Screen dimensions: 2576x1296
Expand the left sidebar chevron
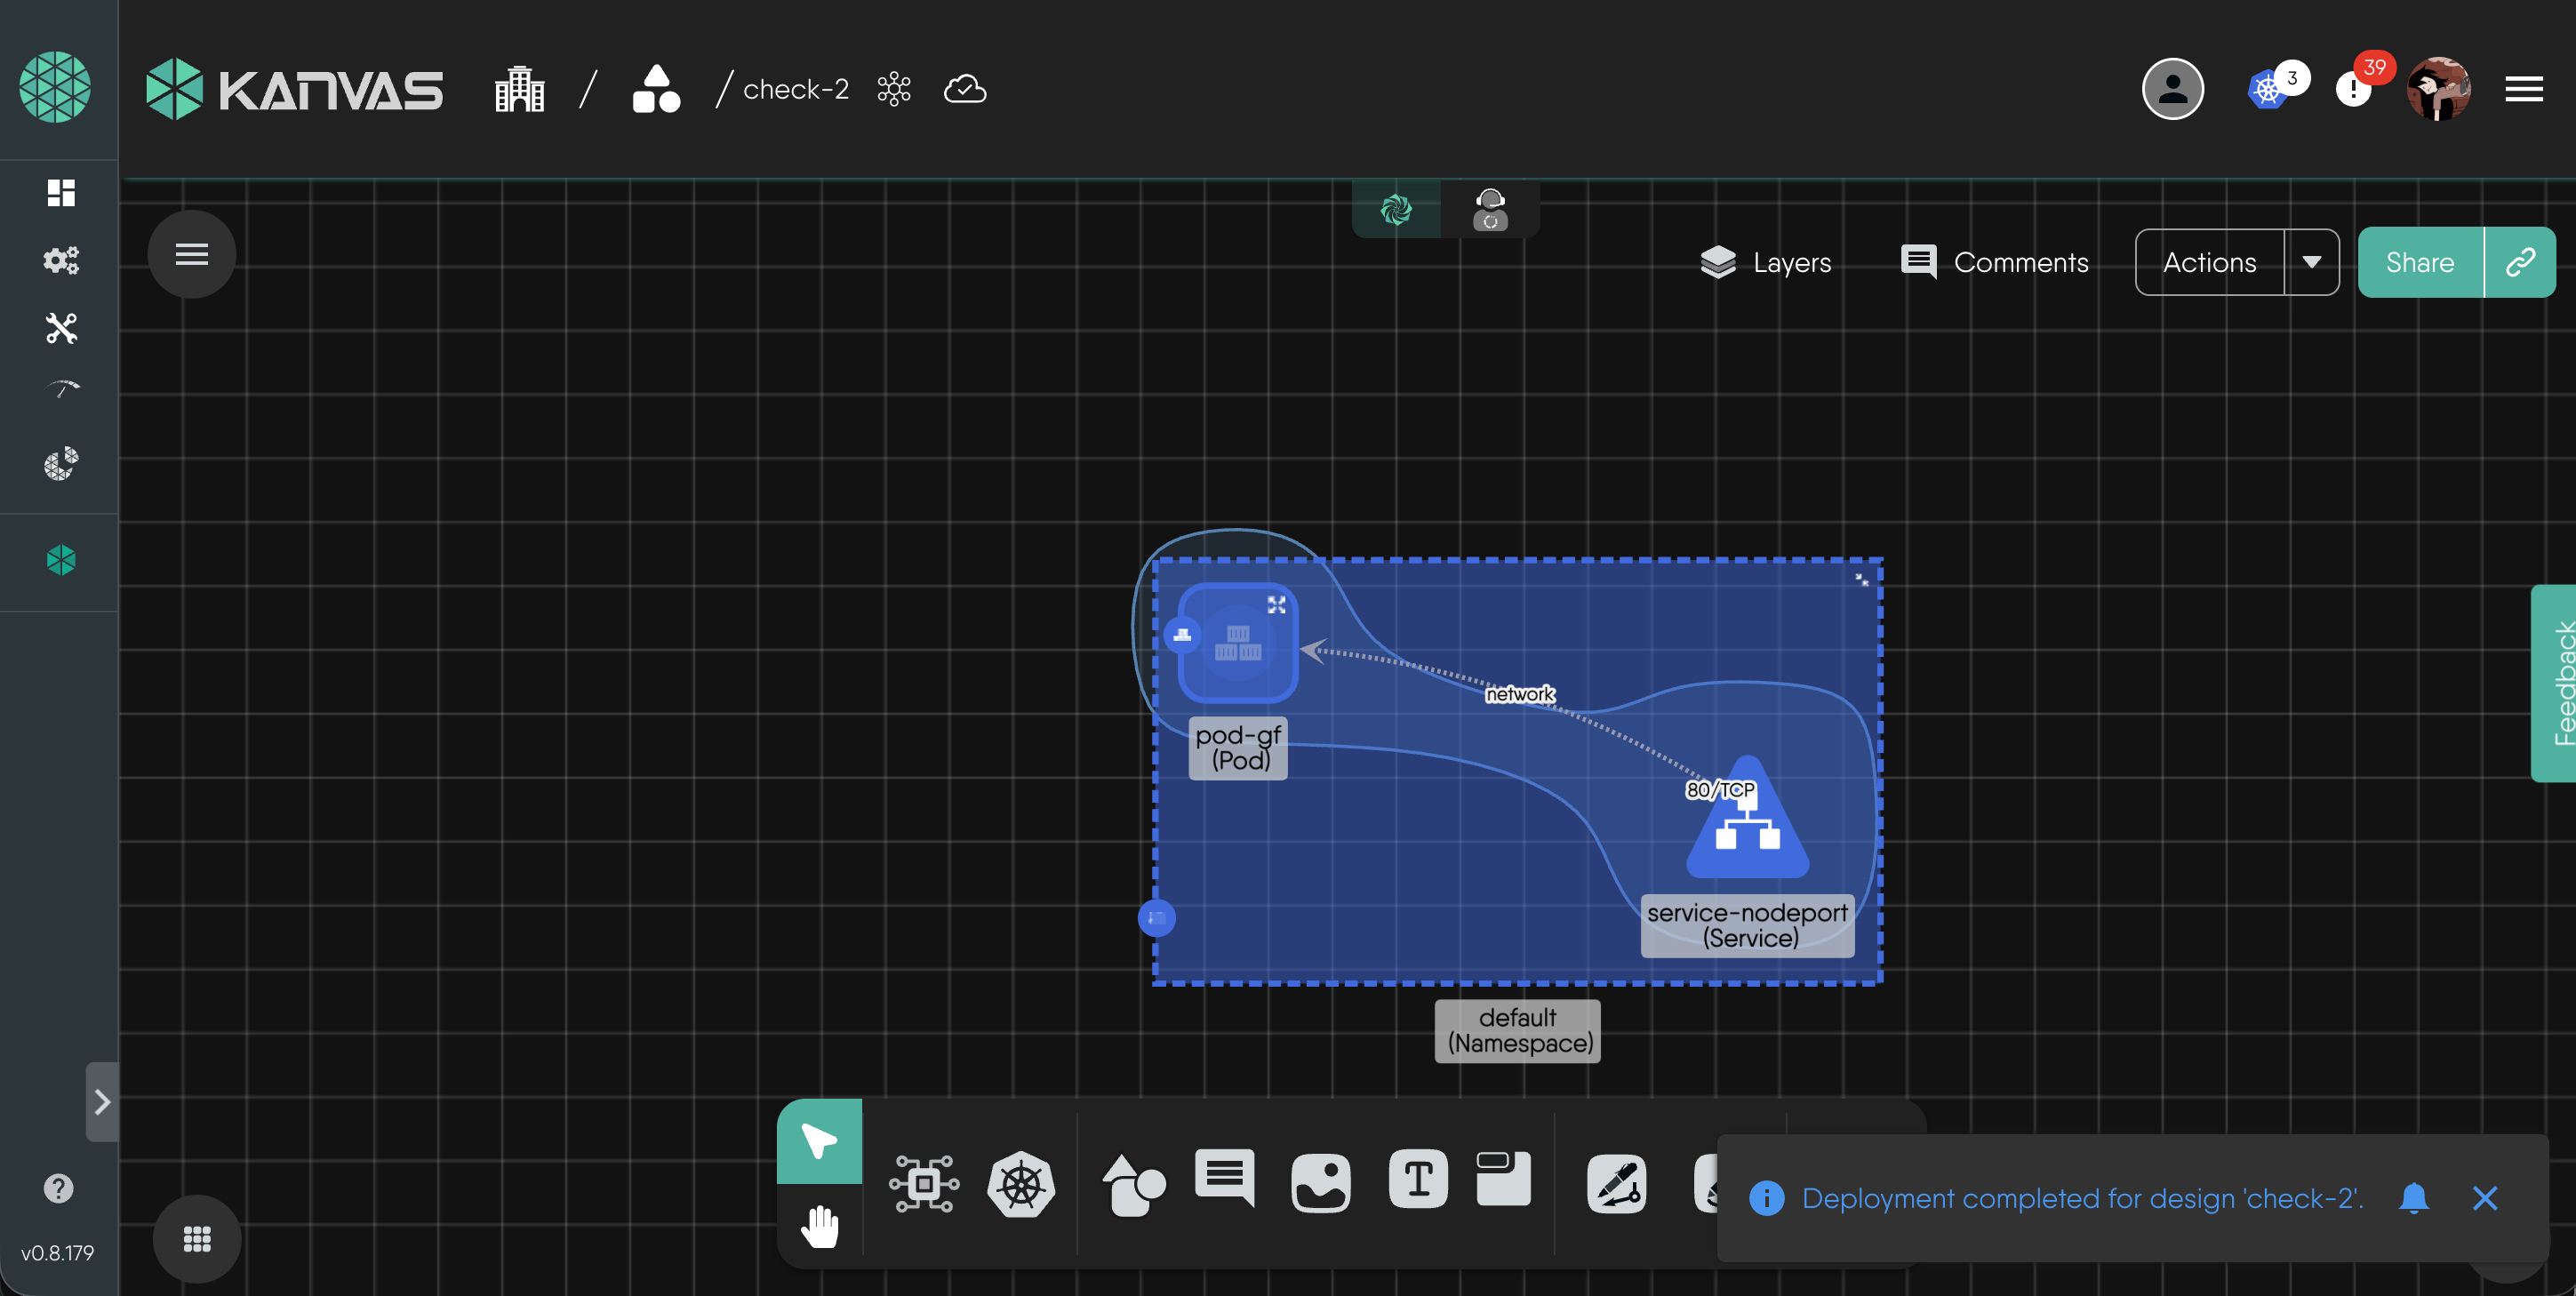(x=102, y=1102)
